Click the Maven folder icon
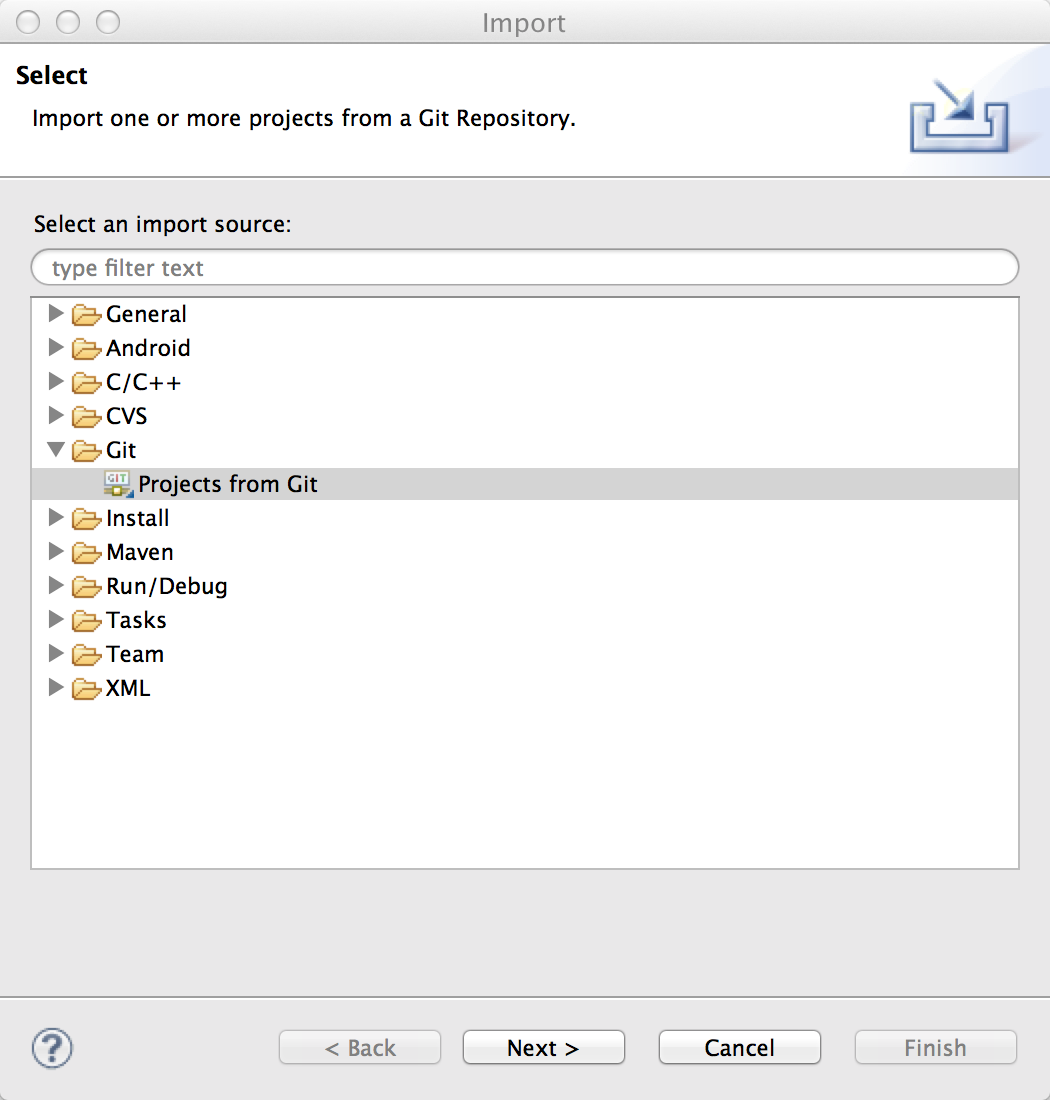Screen dimensions: 1050x1100 click(x=87, y=553)
